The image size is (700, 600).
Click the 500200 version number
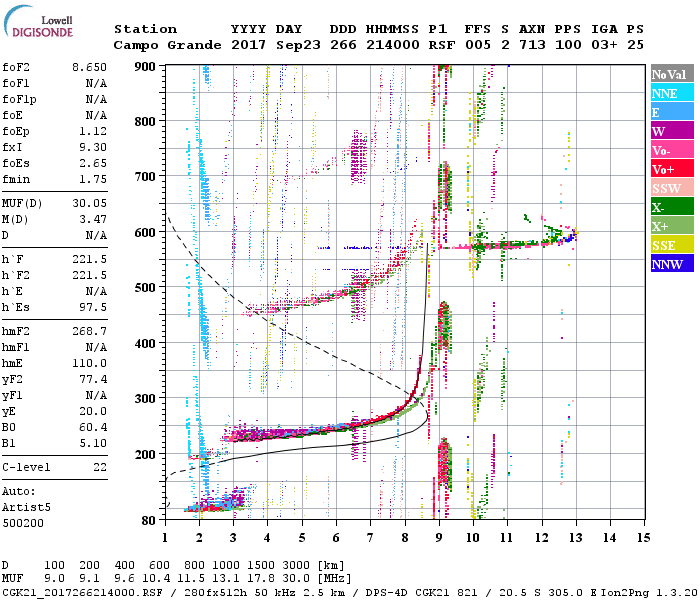pyautogui.click(x=23, y=523)
